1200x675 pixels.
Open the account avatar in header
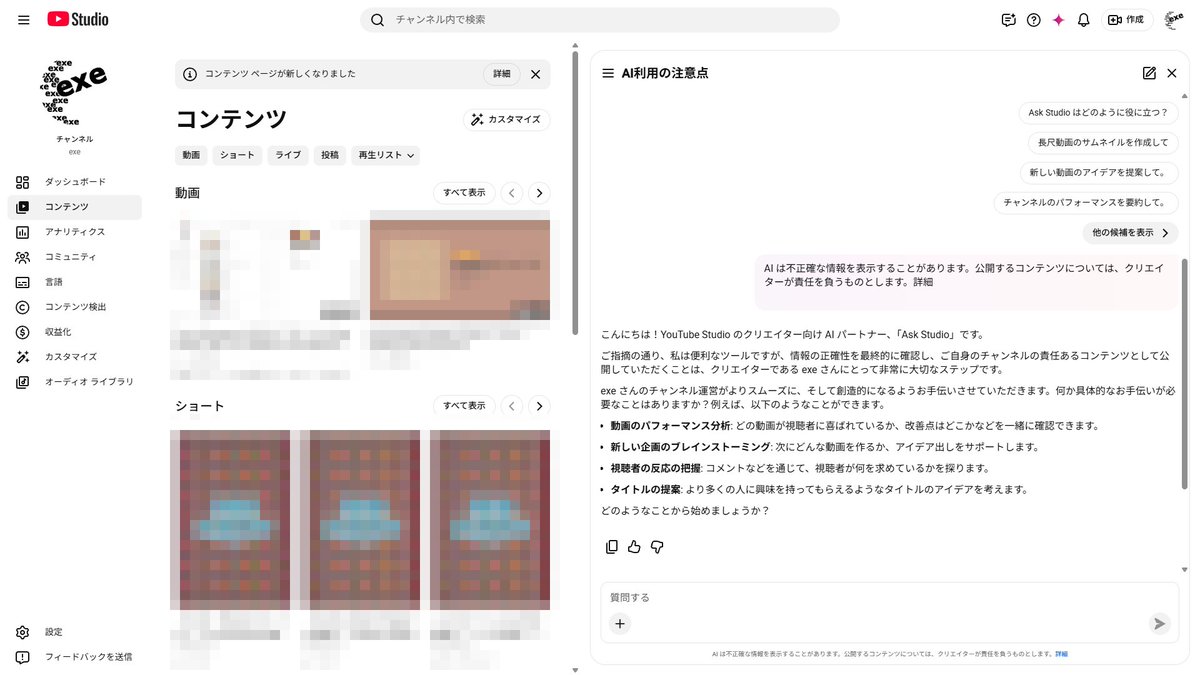(1174, 20)
